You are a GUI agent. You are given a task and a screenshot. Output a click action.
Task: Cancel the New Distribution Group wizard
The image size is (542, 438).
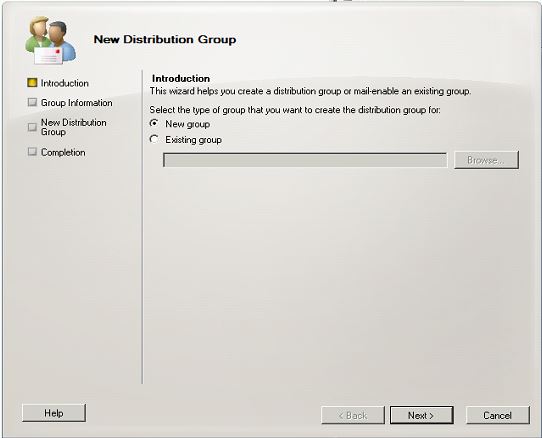[x=497, y=415]
